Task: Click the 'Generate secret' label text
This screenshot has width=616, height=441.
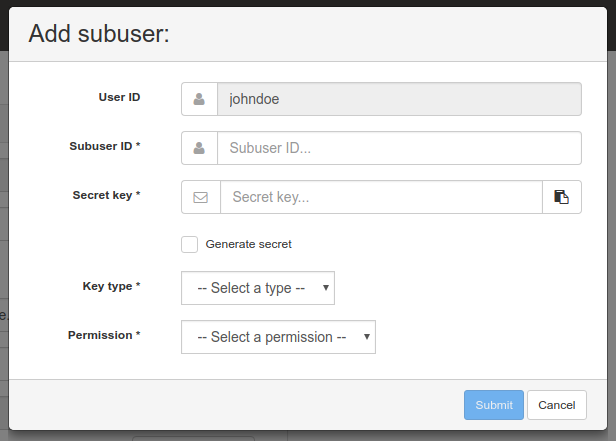Action: [x=248, y=244]
